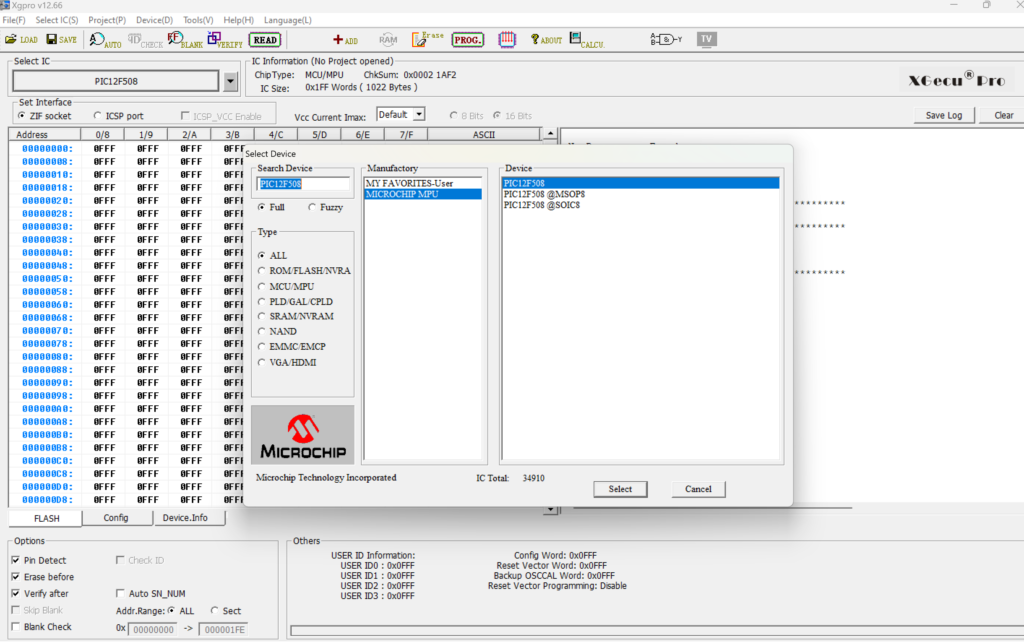Expand the Select IC dropdown arrow
Viewport: 1024px width, 642px height.
[231, 82]
